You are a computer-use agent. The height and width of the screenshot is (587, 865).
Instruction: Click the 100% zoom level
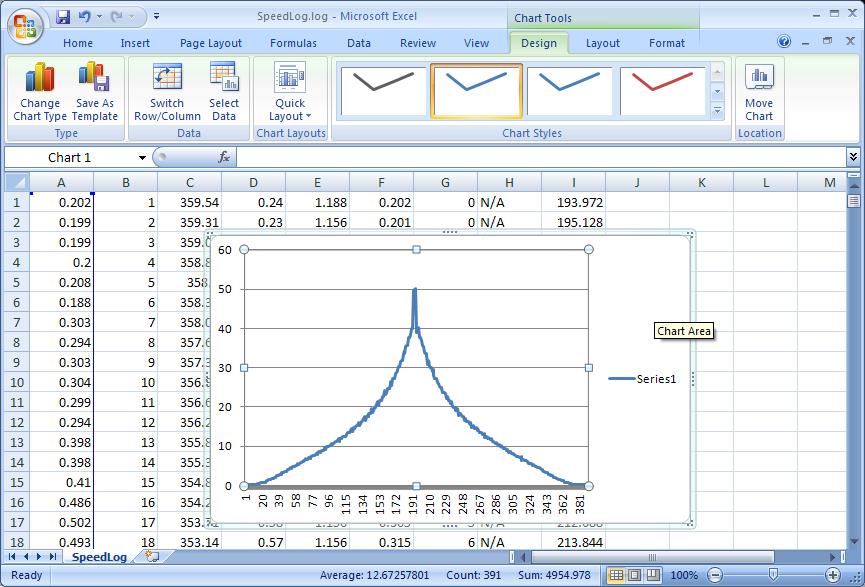coord(684,575)
